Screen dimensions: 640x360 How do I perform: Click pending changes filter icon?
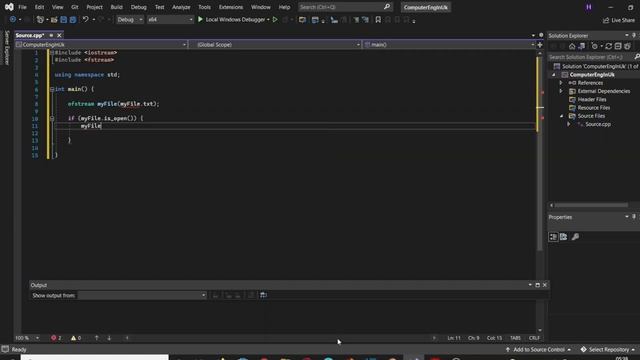point(595,46)
